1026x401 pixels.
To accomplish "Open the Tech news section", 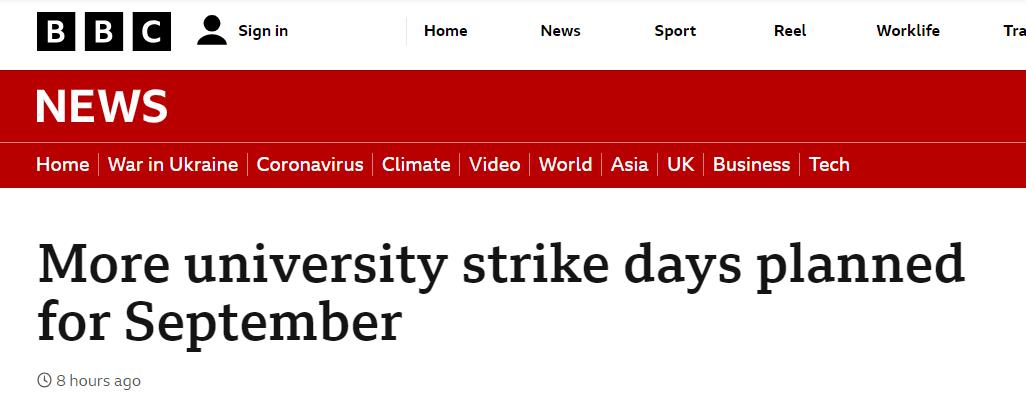I will click(829, 165).
